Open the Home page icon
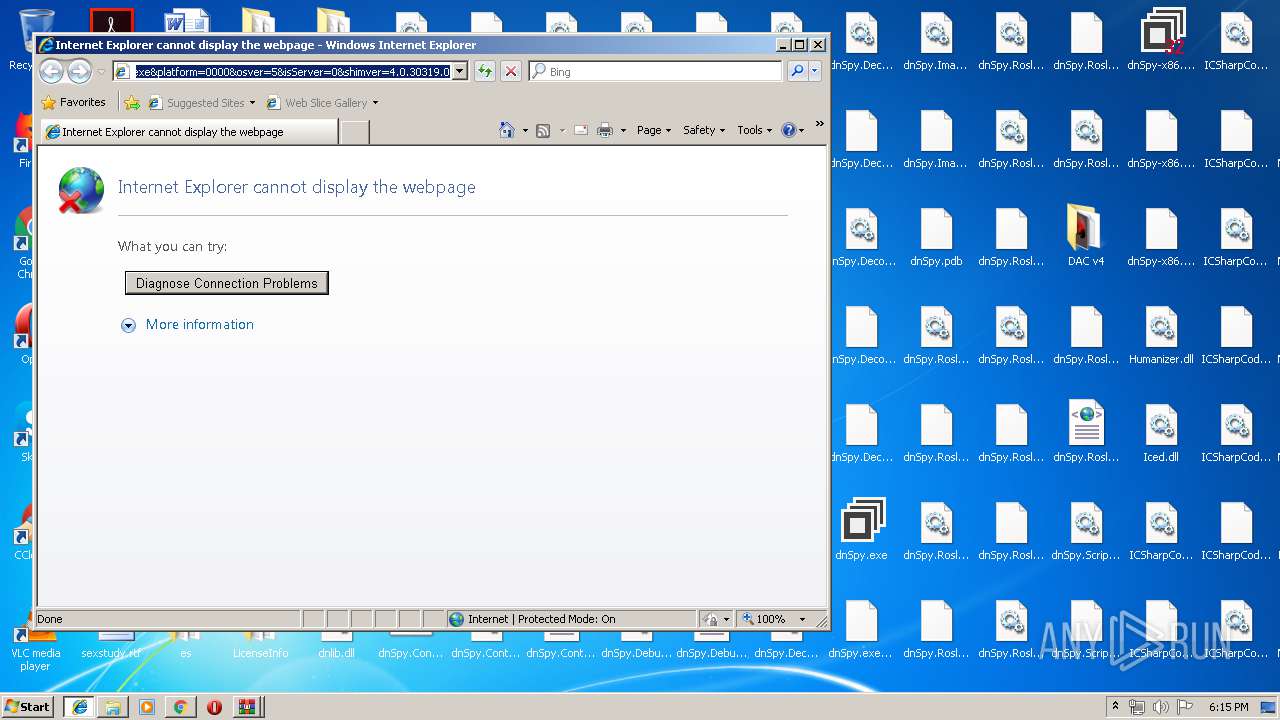The height and width of the screenshot is (720, 1280). [507, 130]
